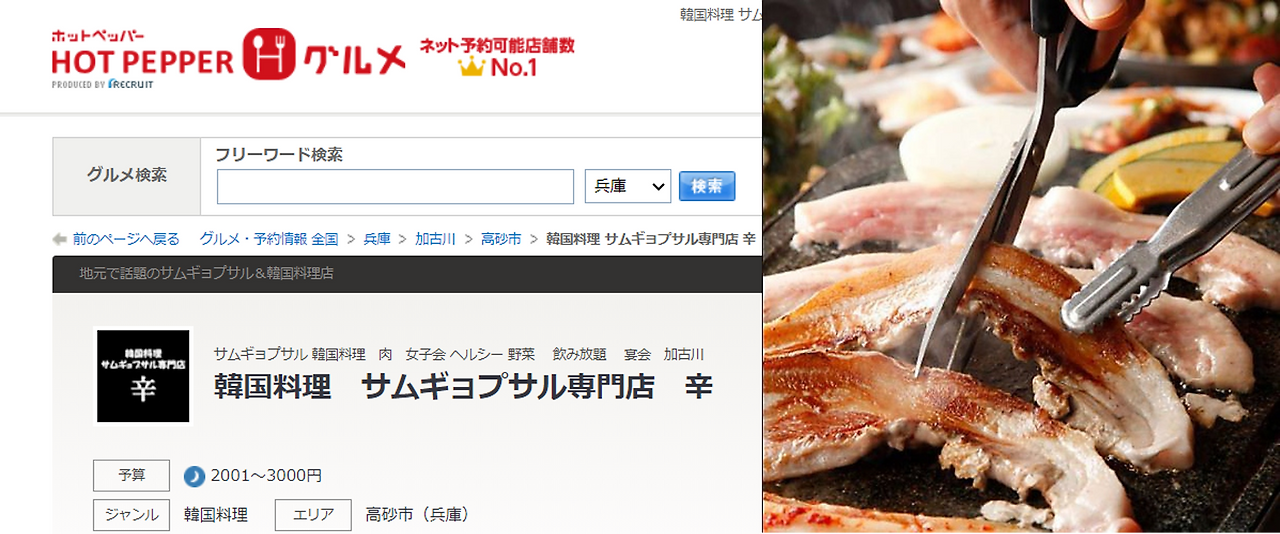Click the Produced by Recruit logo
The height and width of the screenshot is (534, 1280).
point(102,84)
